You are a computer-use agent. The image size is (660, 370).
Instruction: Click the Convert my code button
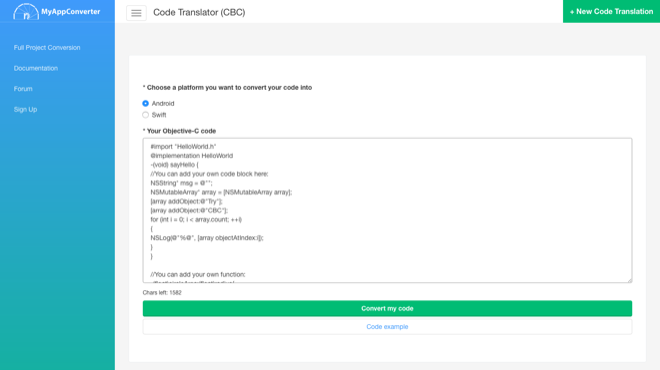point(387,309)
